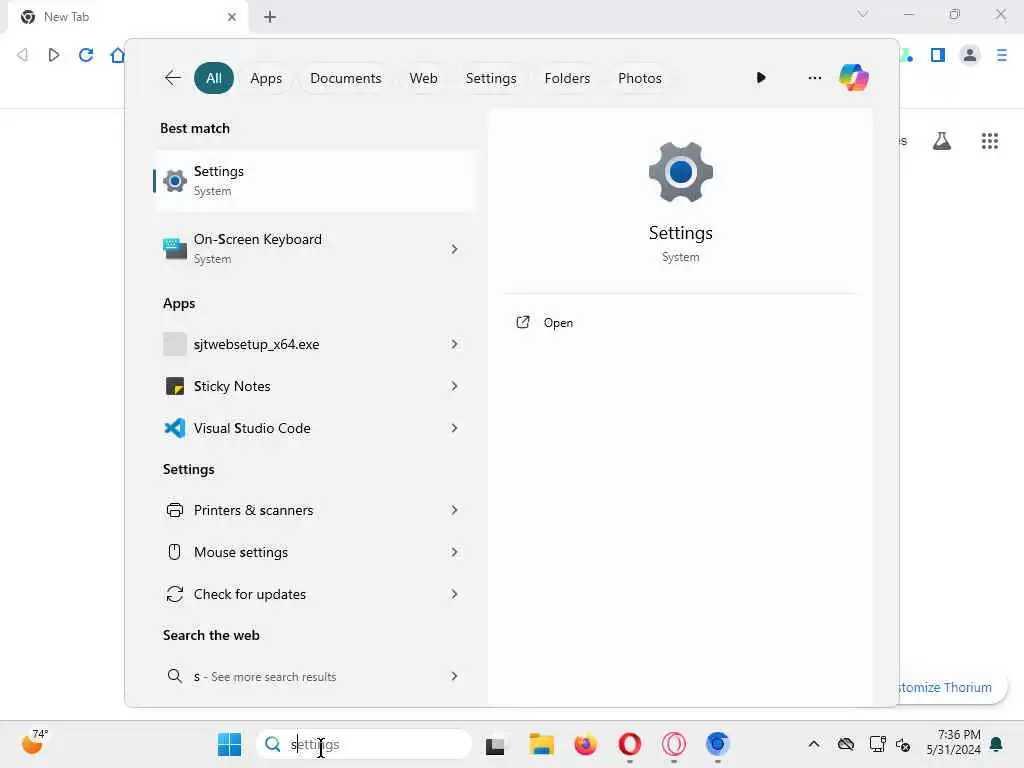
Task: Click the taskbar search input field
Action: point(364,744)
